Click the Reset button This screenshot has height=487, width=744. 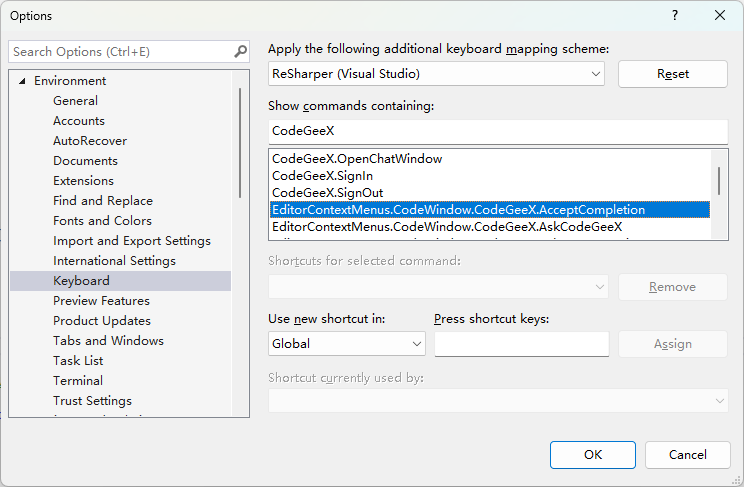coord(672,74)
